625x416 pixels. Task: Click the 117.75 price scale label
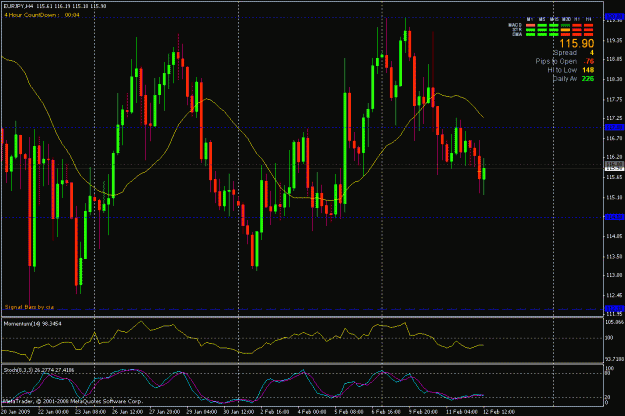pos(614,99)
